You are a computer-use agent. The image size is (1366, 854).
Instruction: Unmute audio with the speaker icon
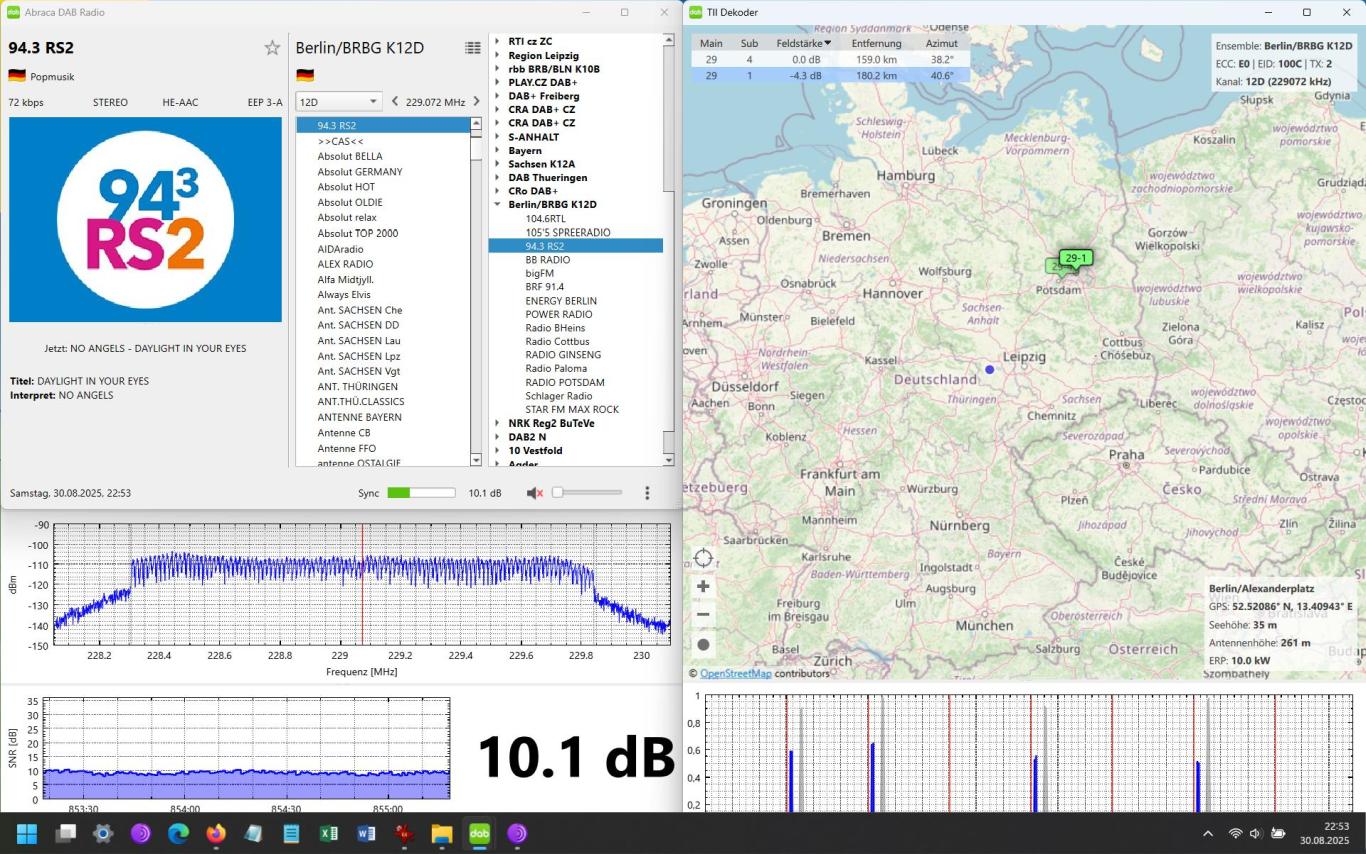point(535,493)
